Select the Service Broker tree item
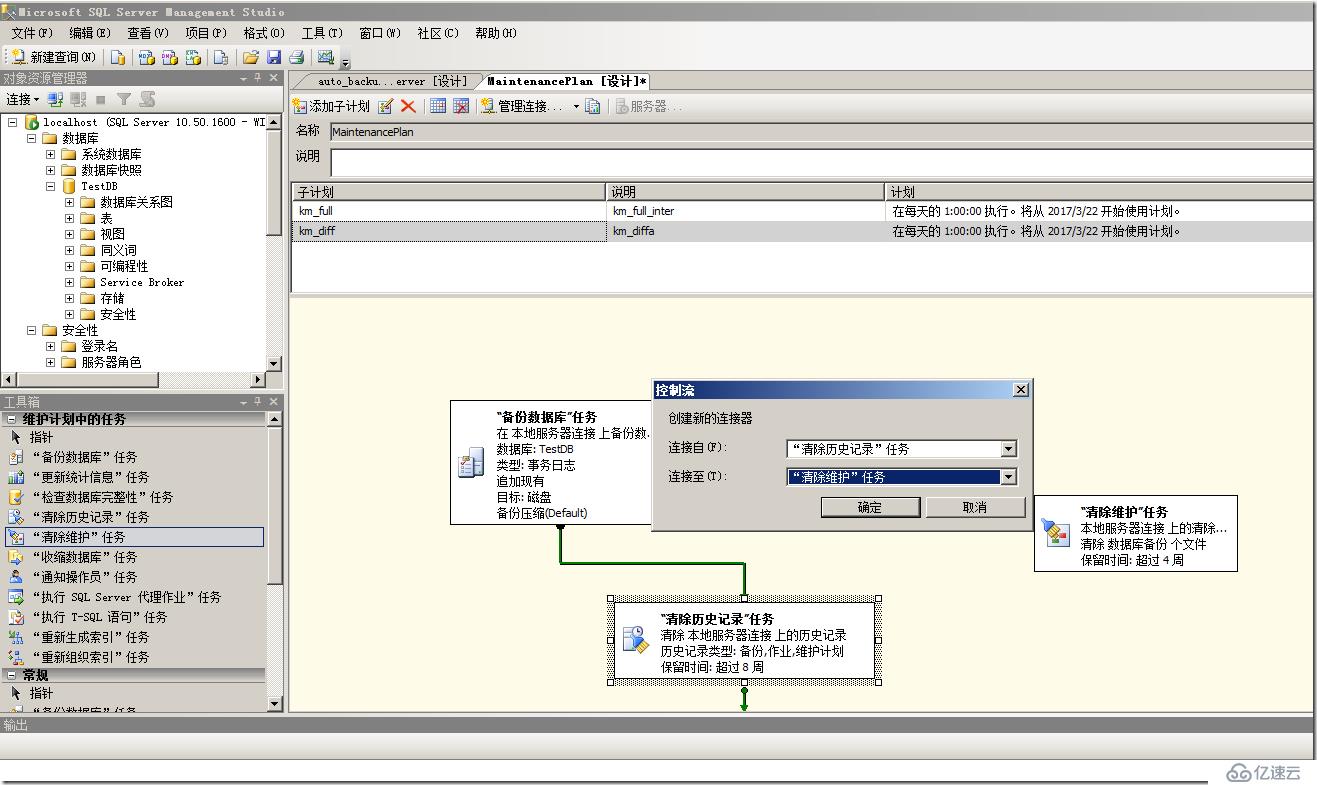This screenshot has height=785, width=1317. 141,282
